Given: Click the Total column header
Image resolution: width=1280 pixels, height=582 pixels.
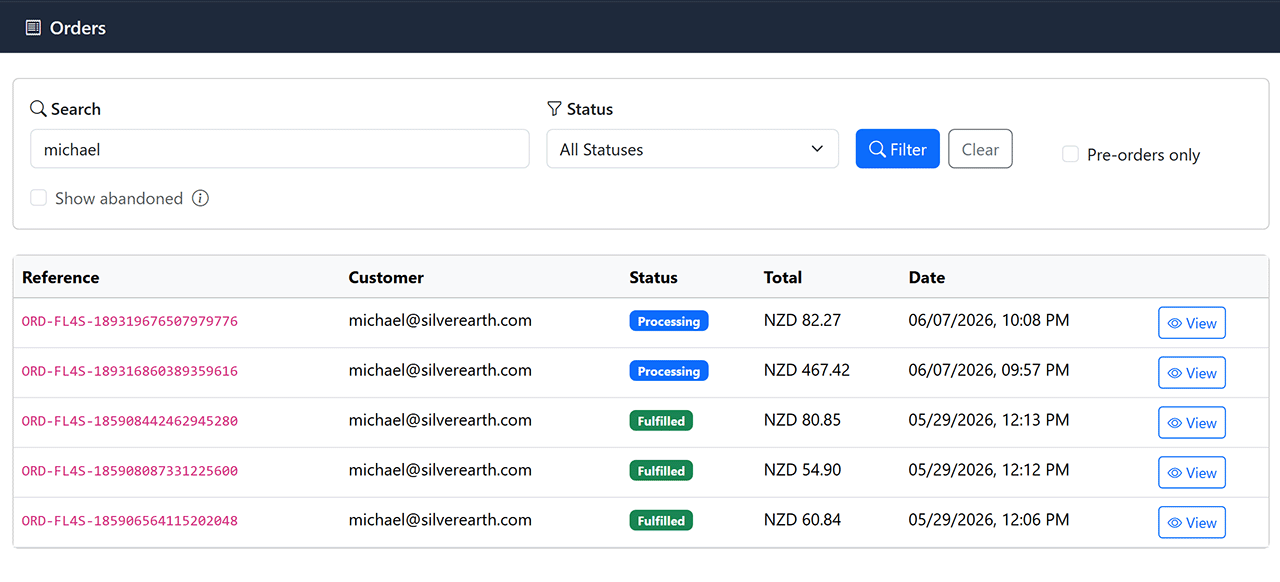Looking at the screenshot, I should tap(783, 277).
